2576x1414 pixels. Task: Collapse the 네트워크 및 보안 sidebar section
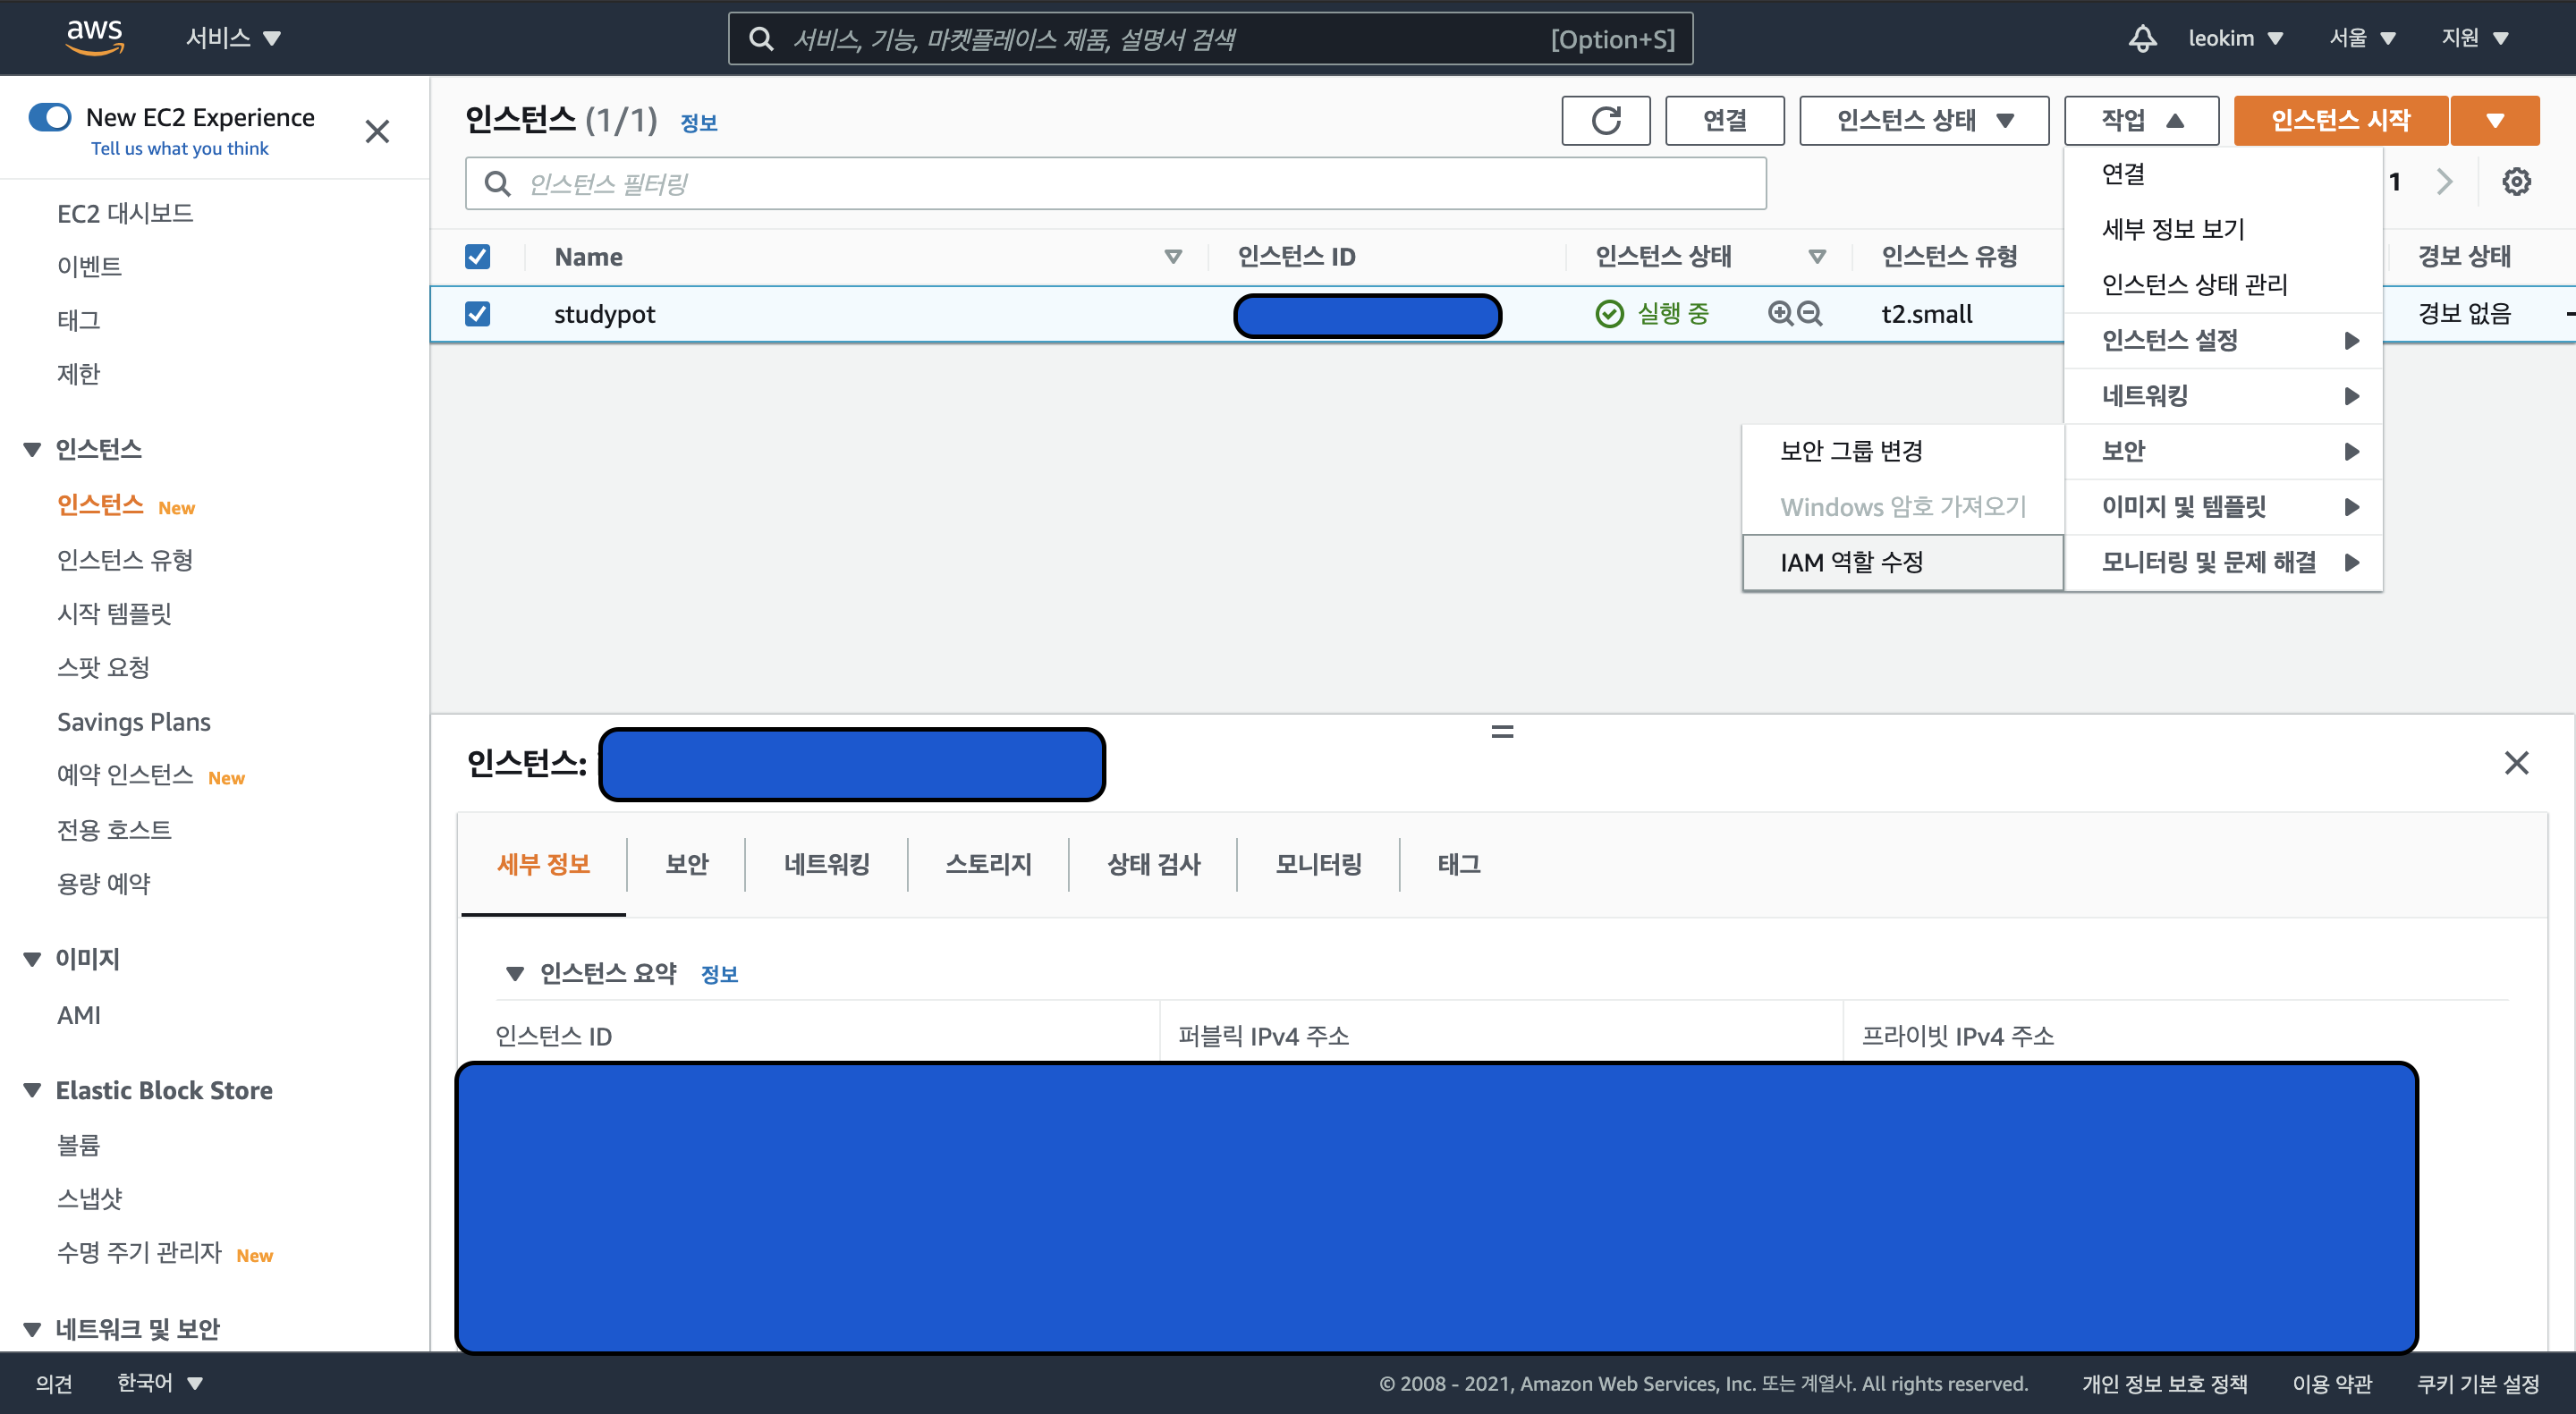(x=32, y=1329)
